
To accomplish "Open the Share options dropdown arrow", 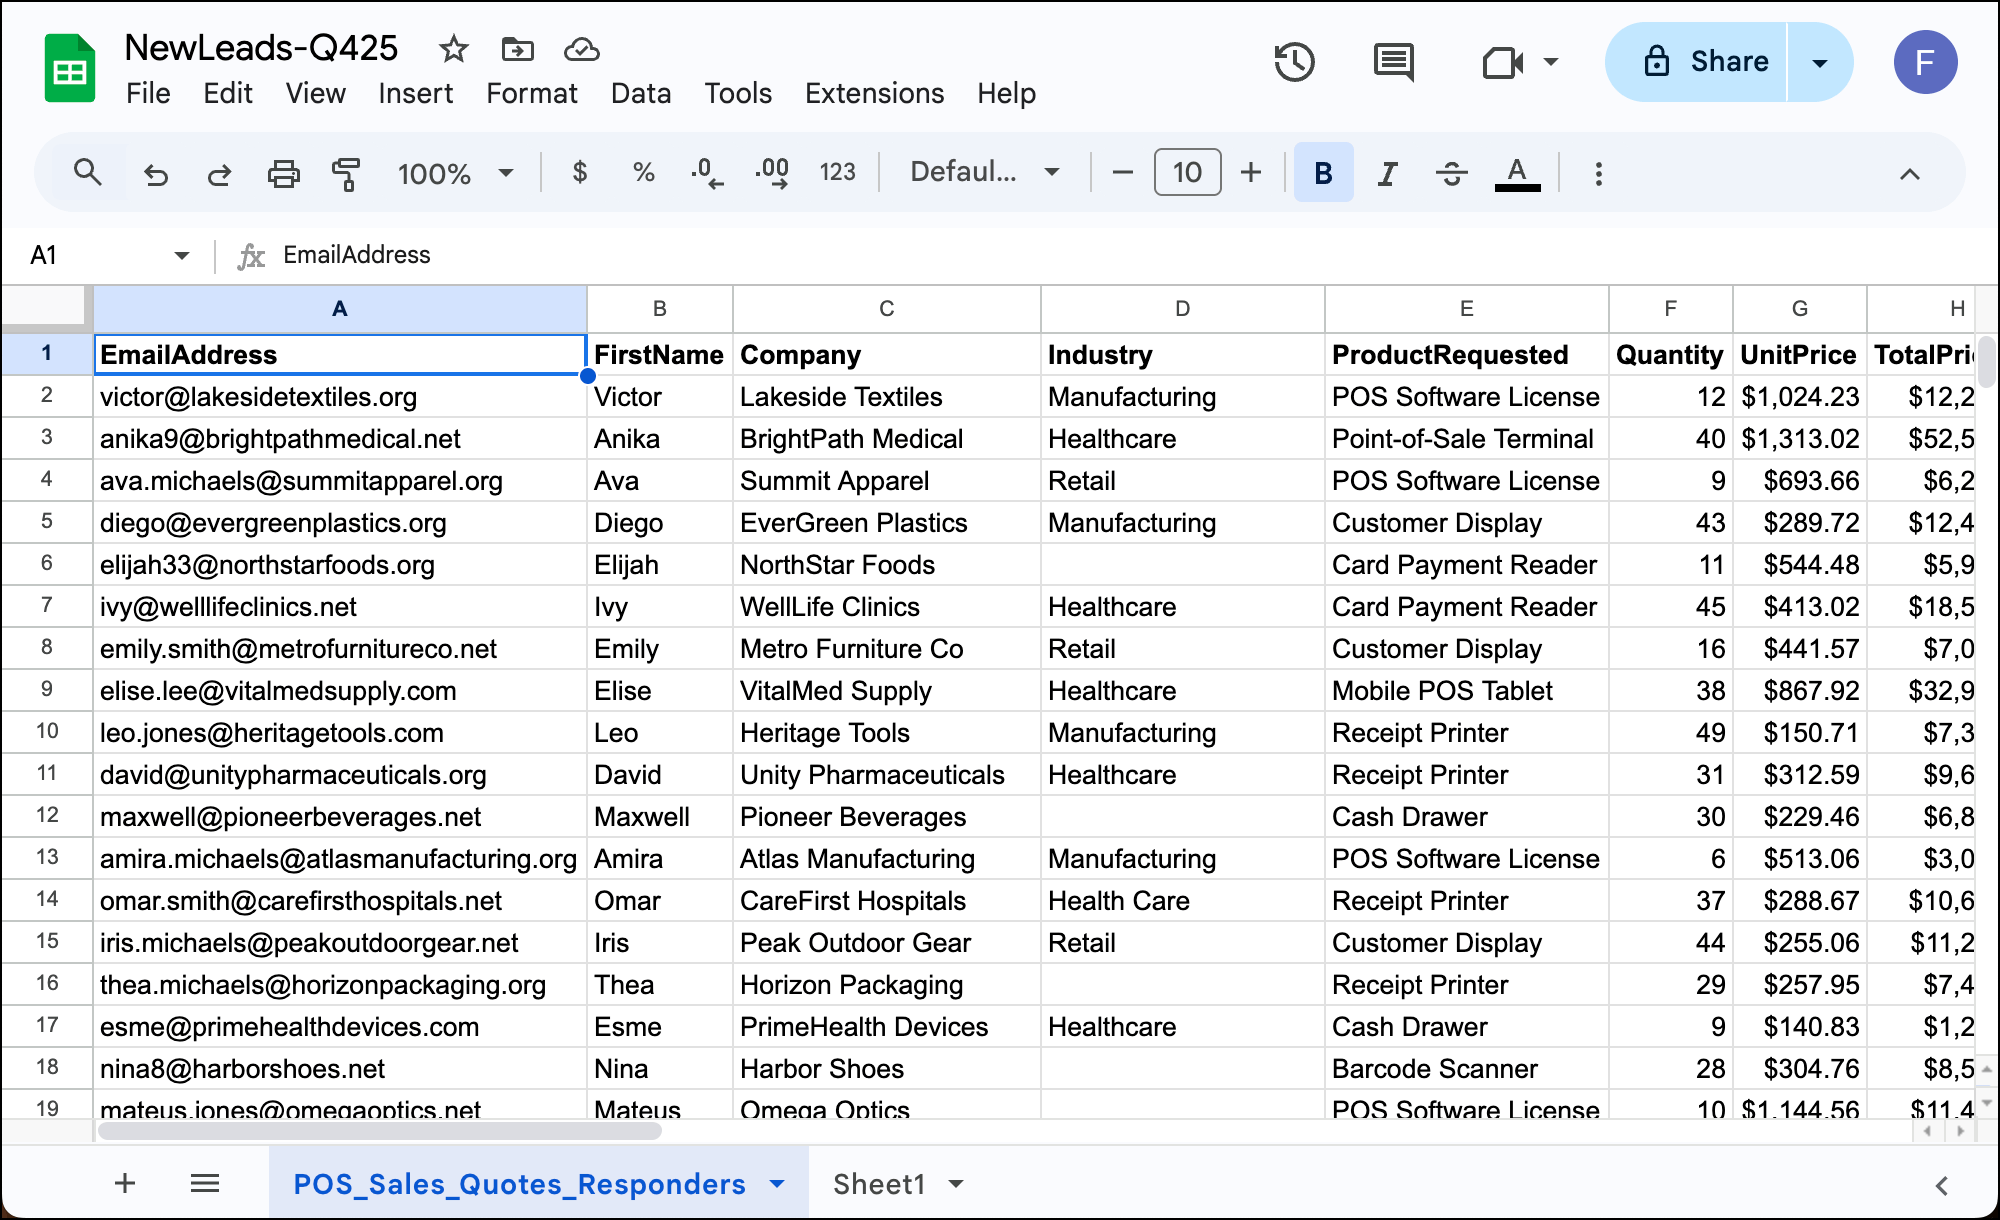I will 1820,62.
